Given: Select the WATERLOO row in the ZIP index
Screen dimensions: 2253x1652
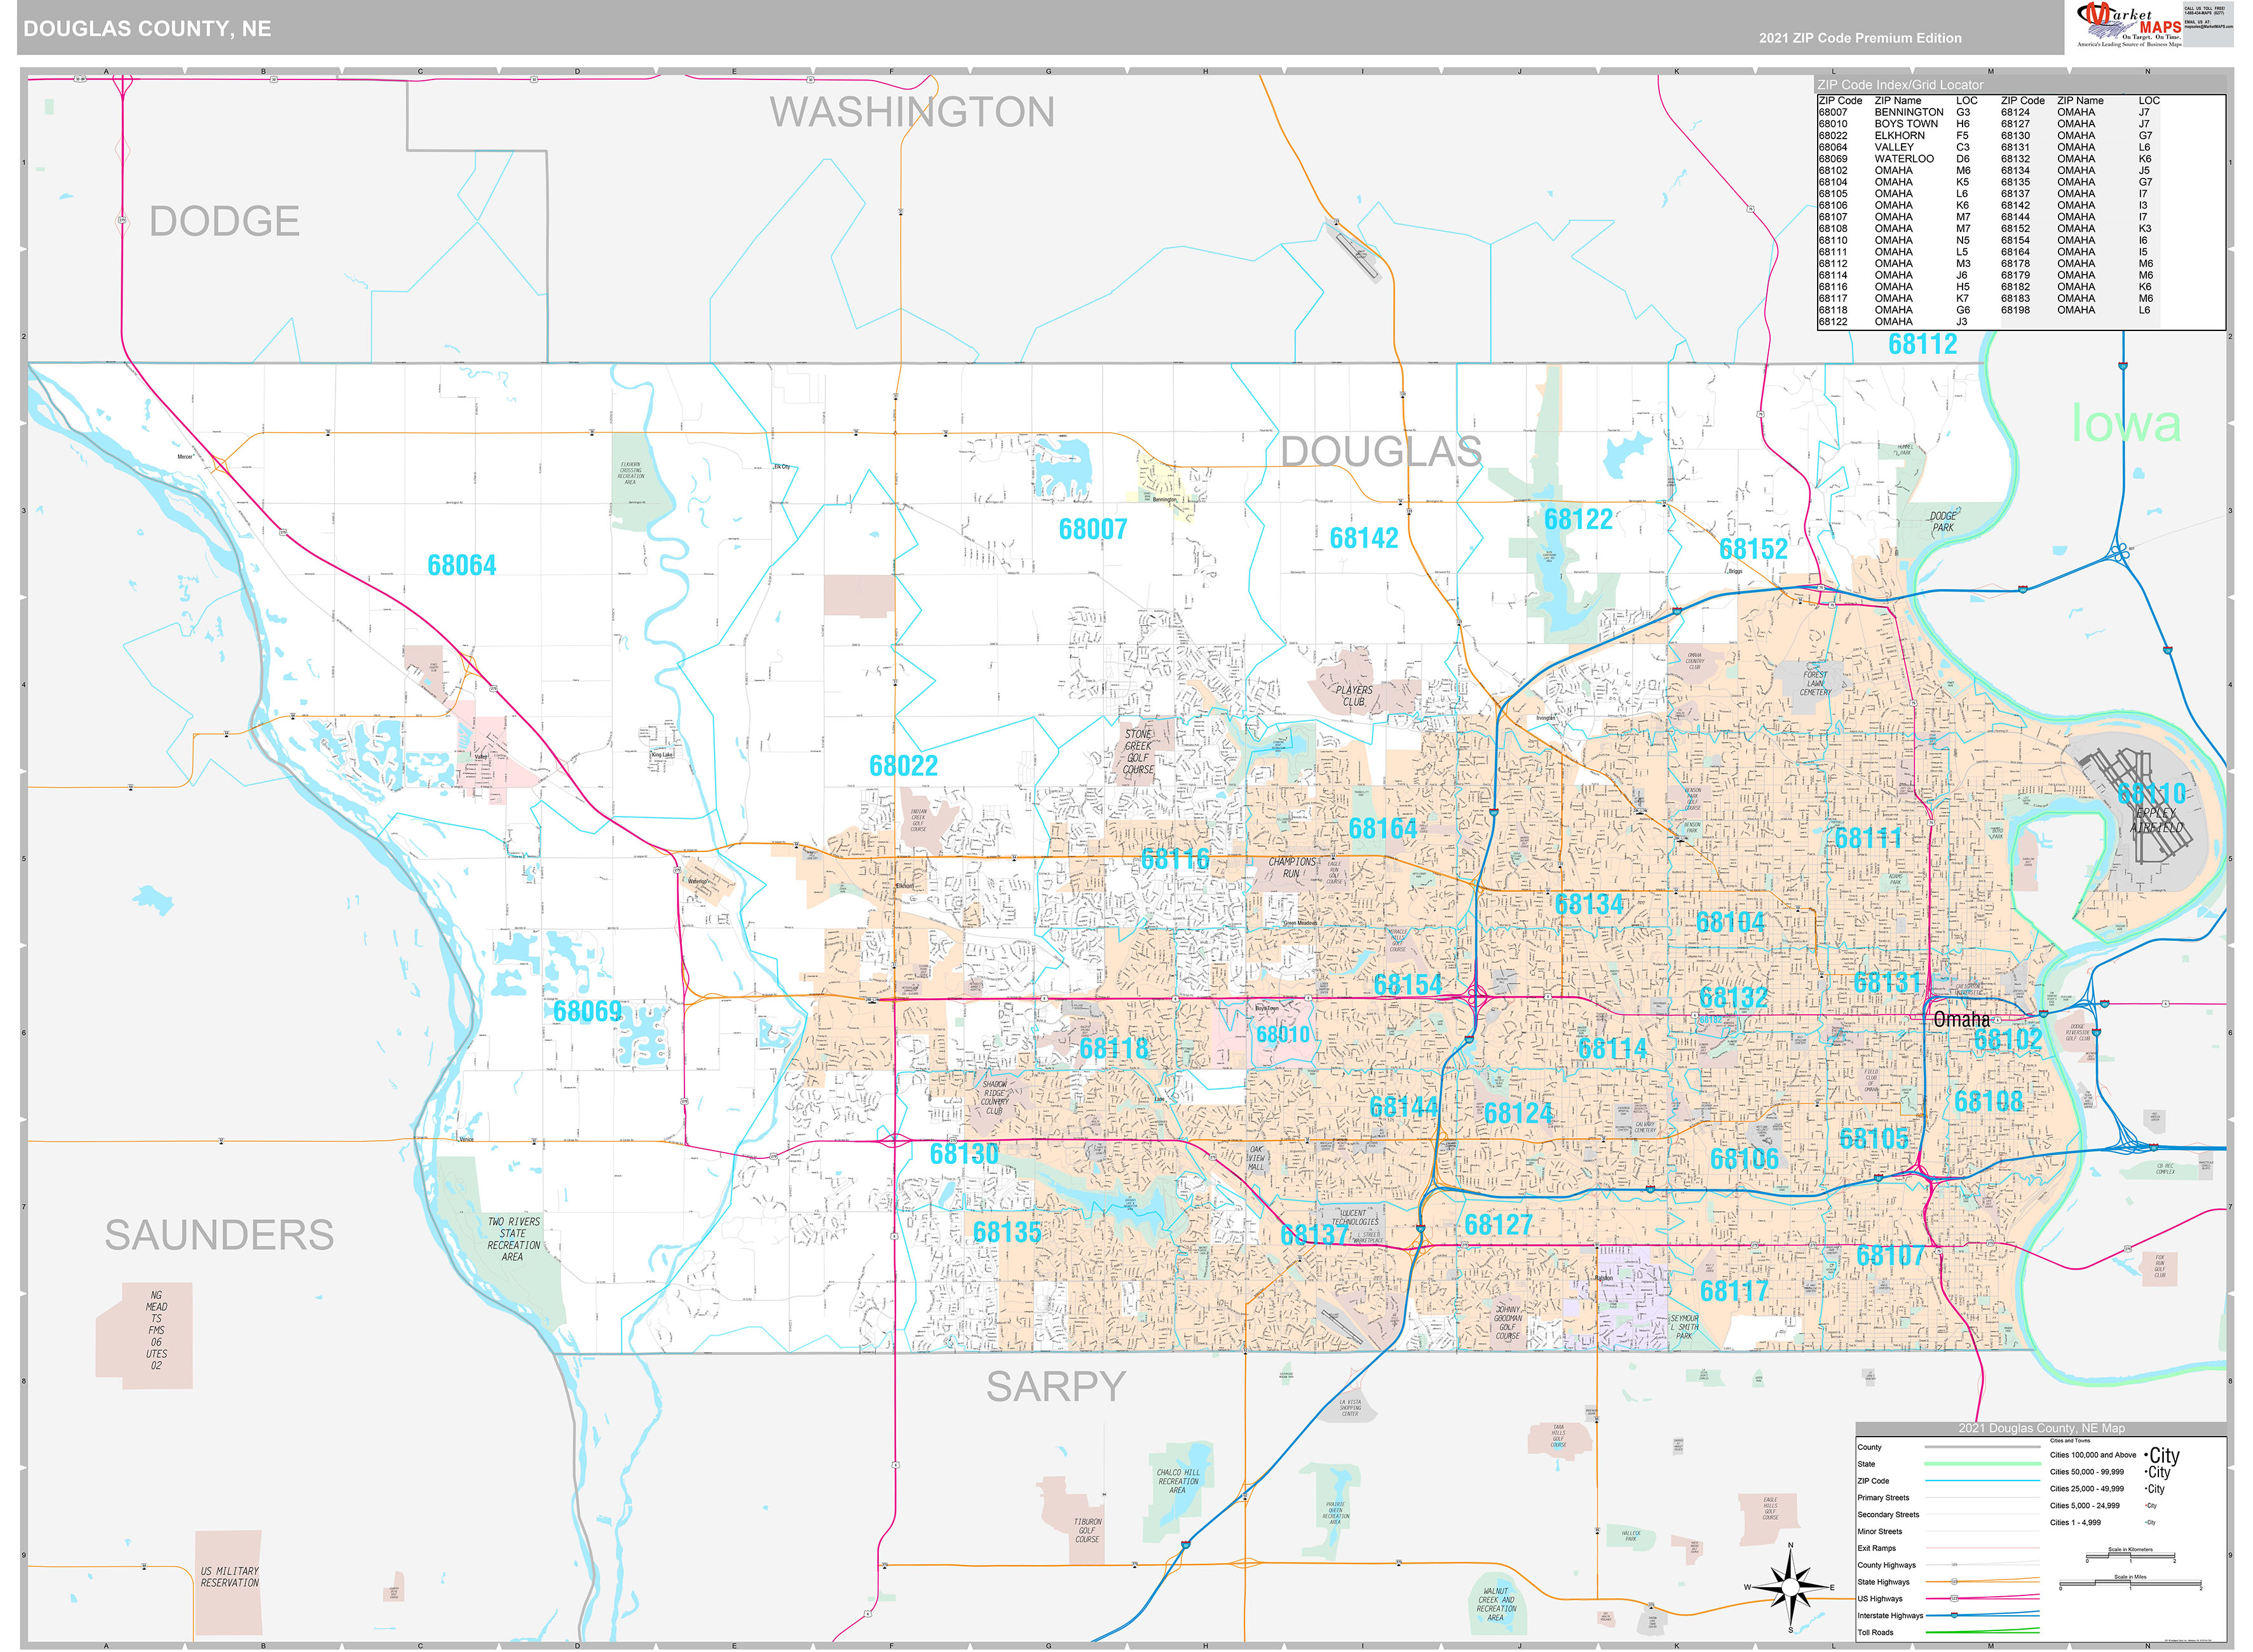Looking at the screenshot, I should coord(1895,159).
